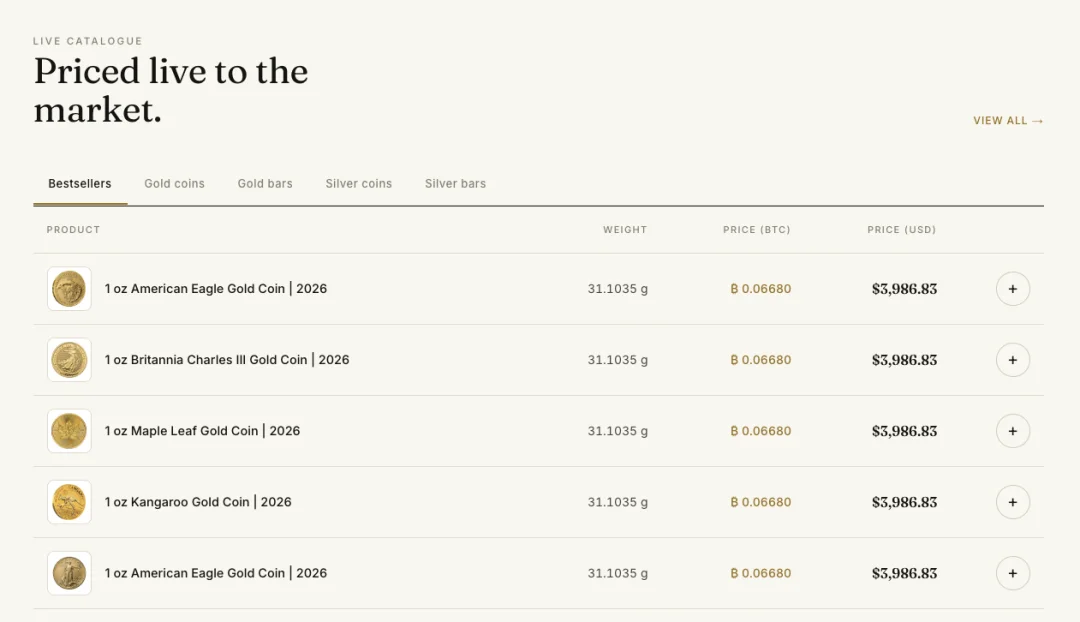Open Kangaroo Gold Coin thumbnail
Image resolution: width=1080 pixels, height=622 pixels.
tap(69, 502)
